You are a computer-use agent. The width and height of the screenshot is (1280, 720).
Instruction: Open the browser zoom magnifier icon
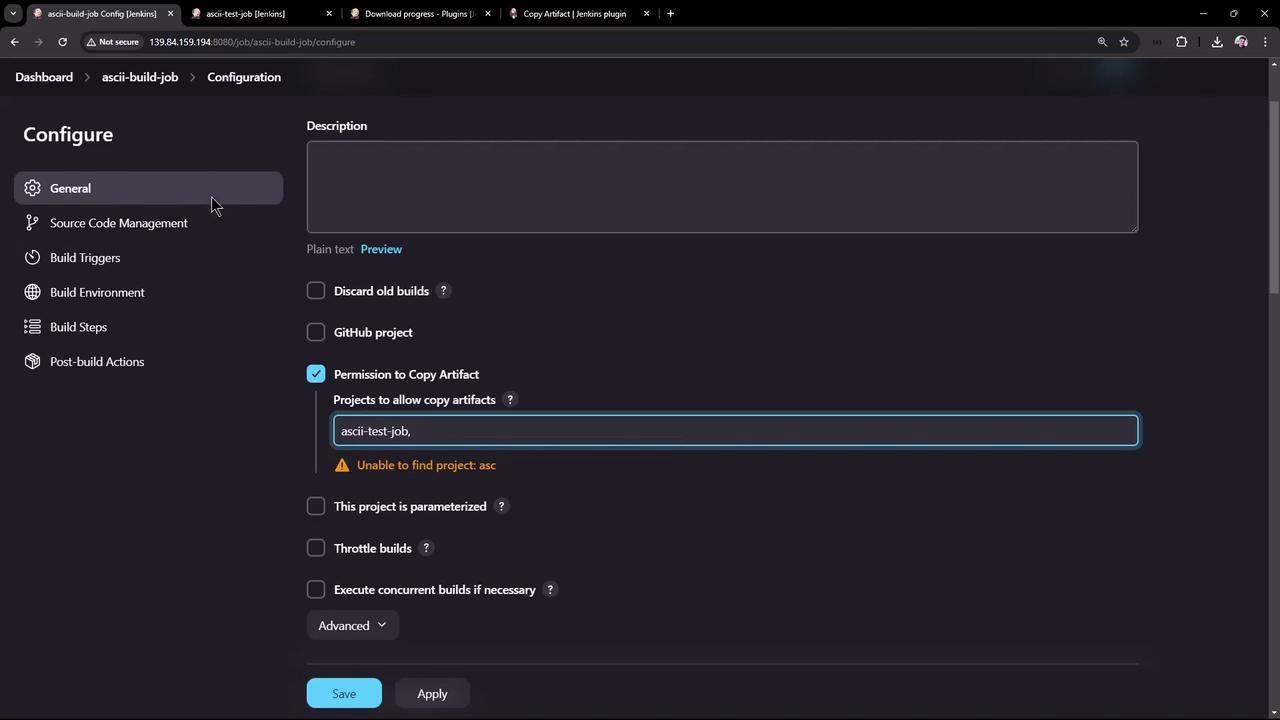coord(1102,42)
